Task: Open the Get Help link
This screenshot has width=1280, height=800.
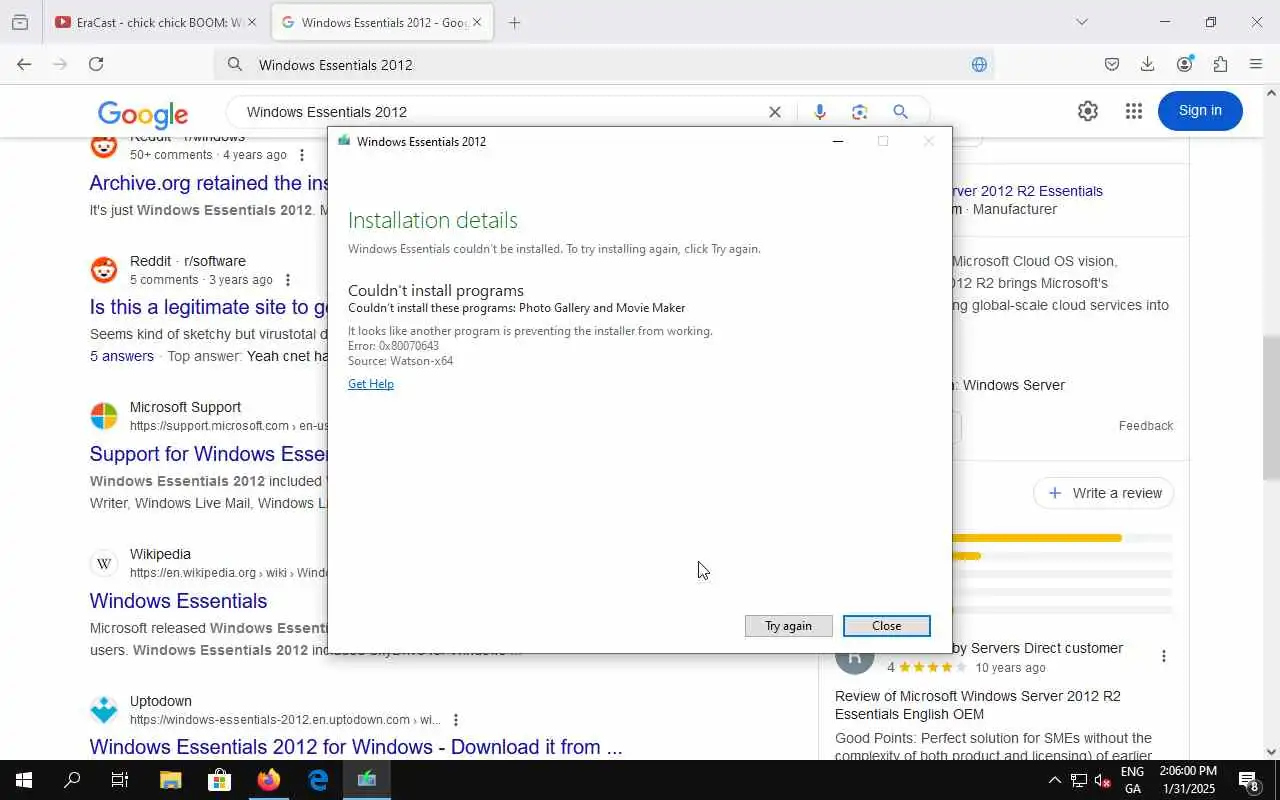Action: (x=371, y=384)
